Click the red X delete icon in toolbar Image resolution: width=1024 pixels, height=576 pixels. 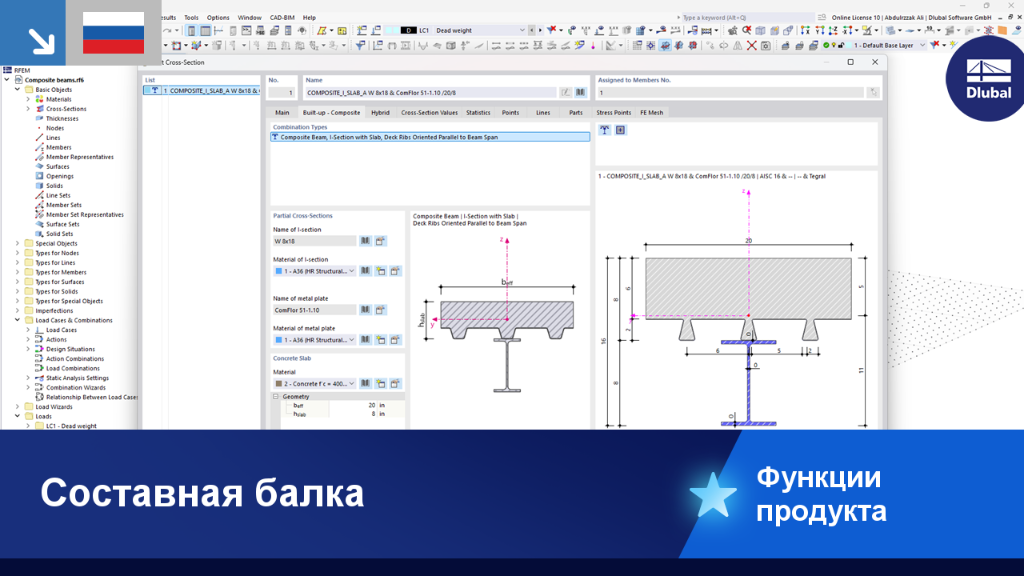pos(752,46)
